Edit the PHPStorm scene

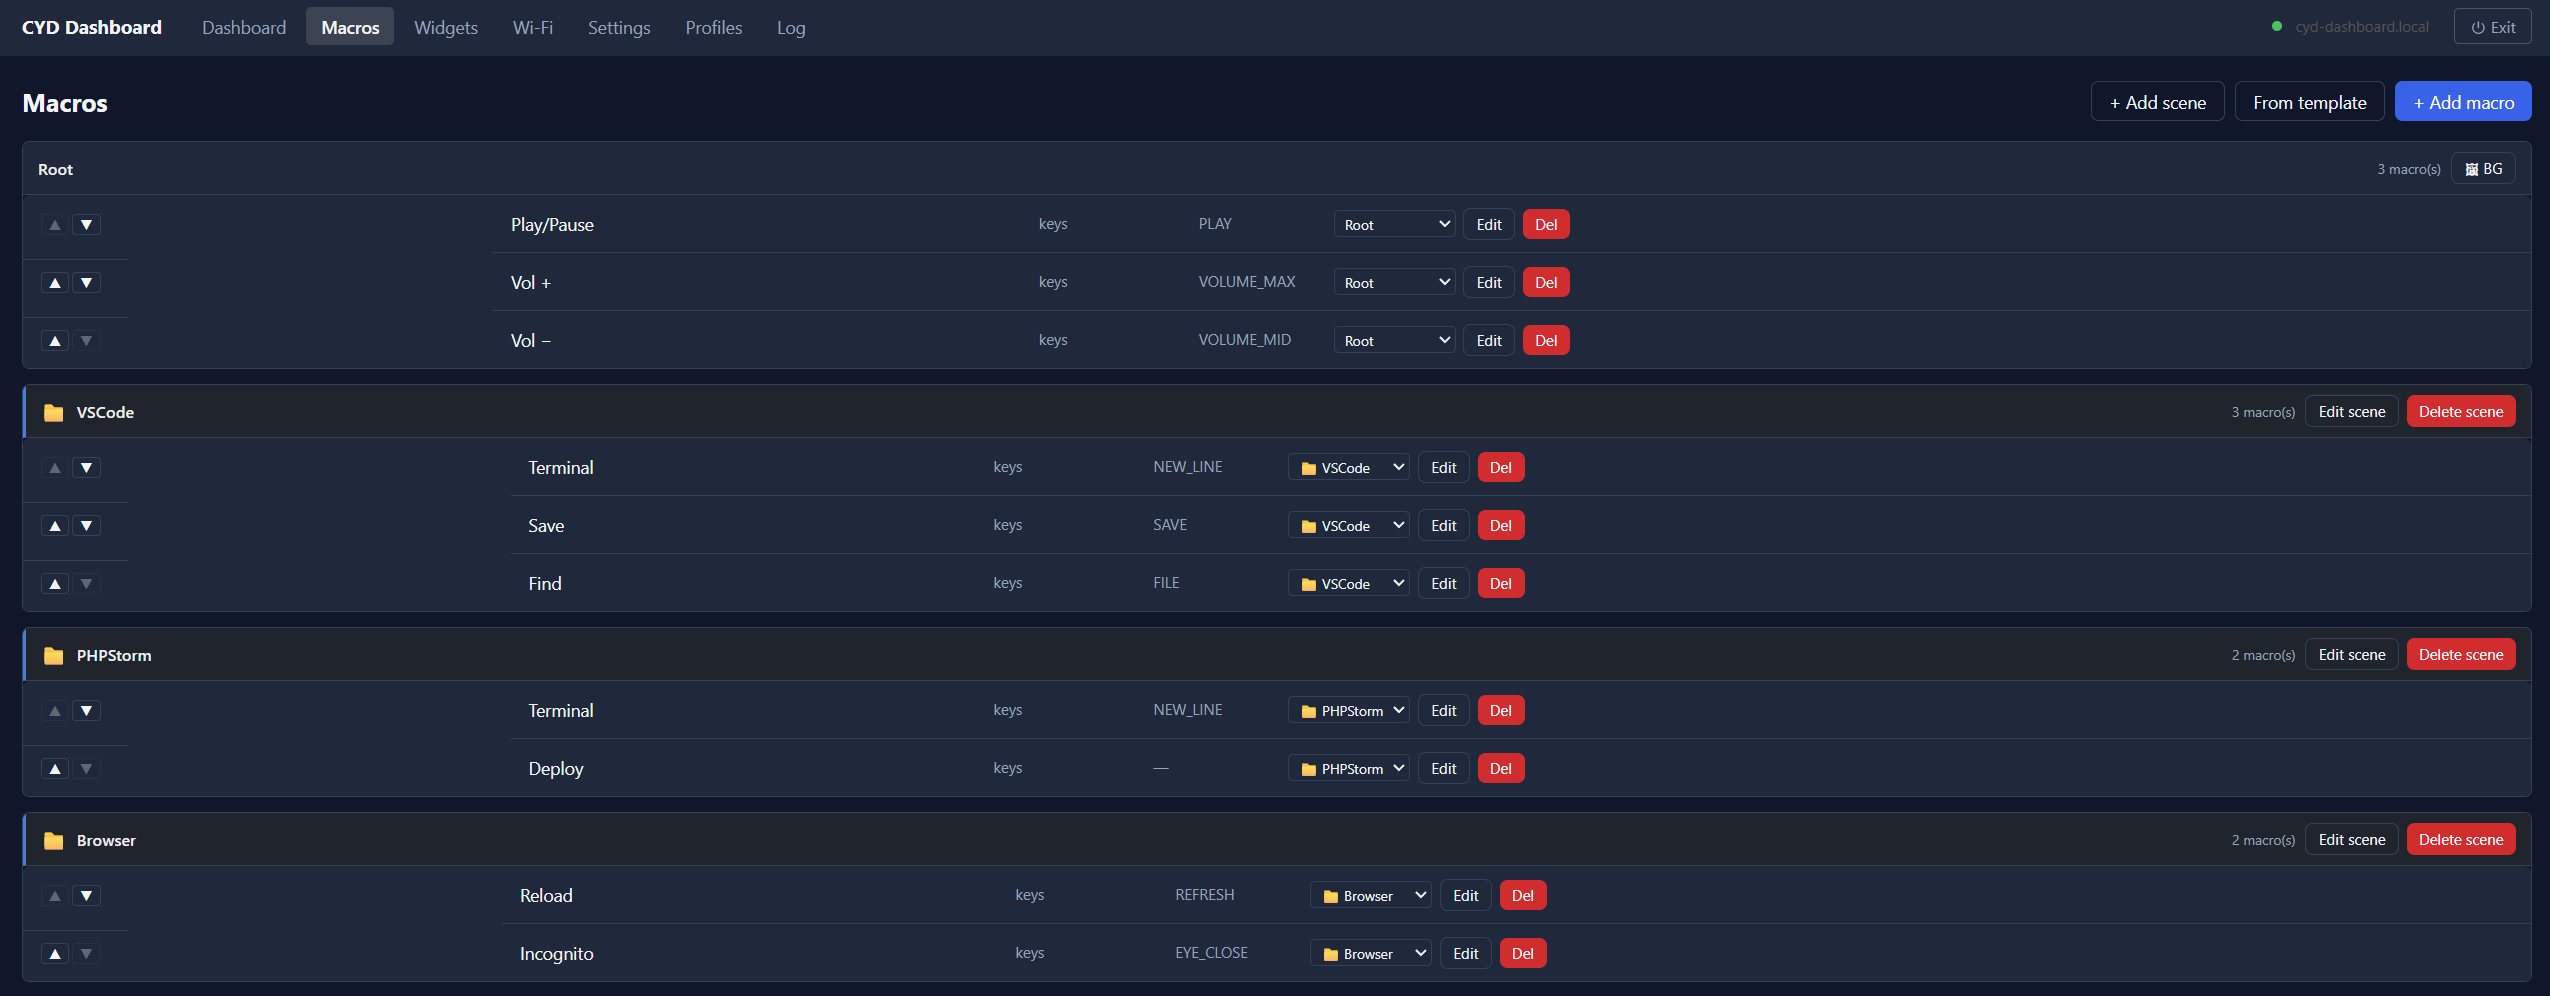(2351, 655)
